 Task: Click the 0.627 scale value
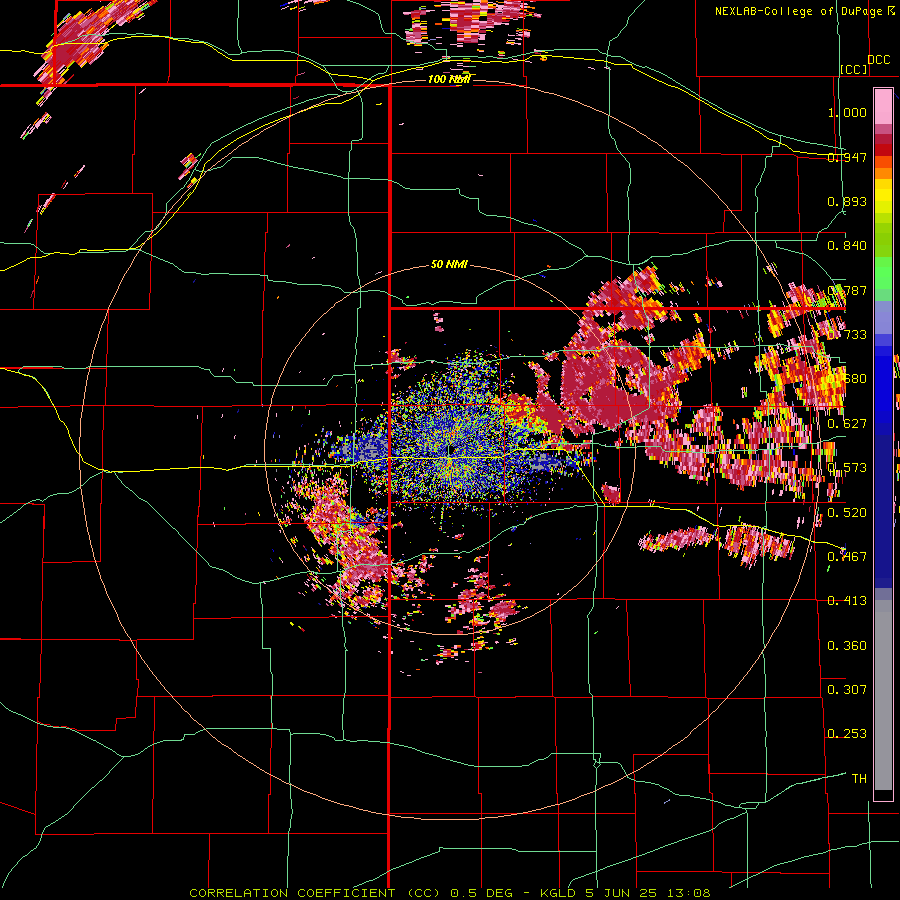pyautogui.click(x=847, y=424)
